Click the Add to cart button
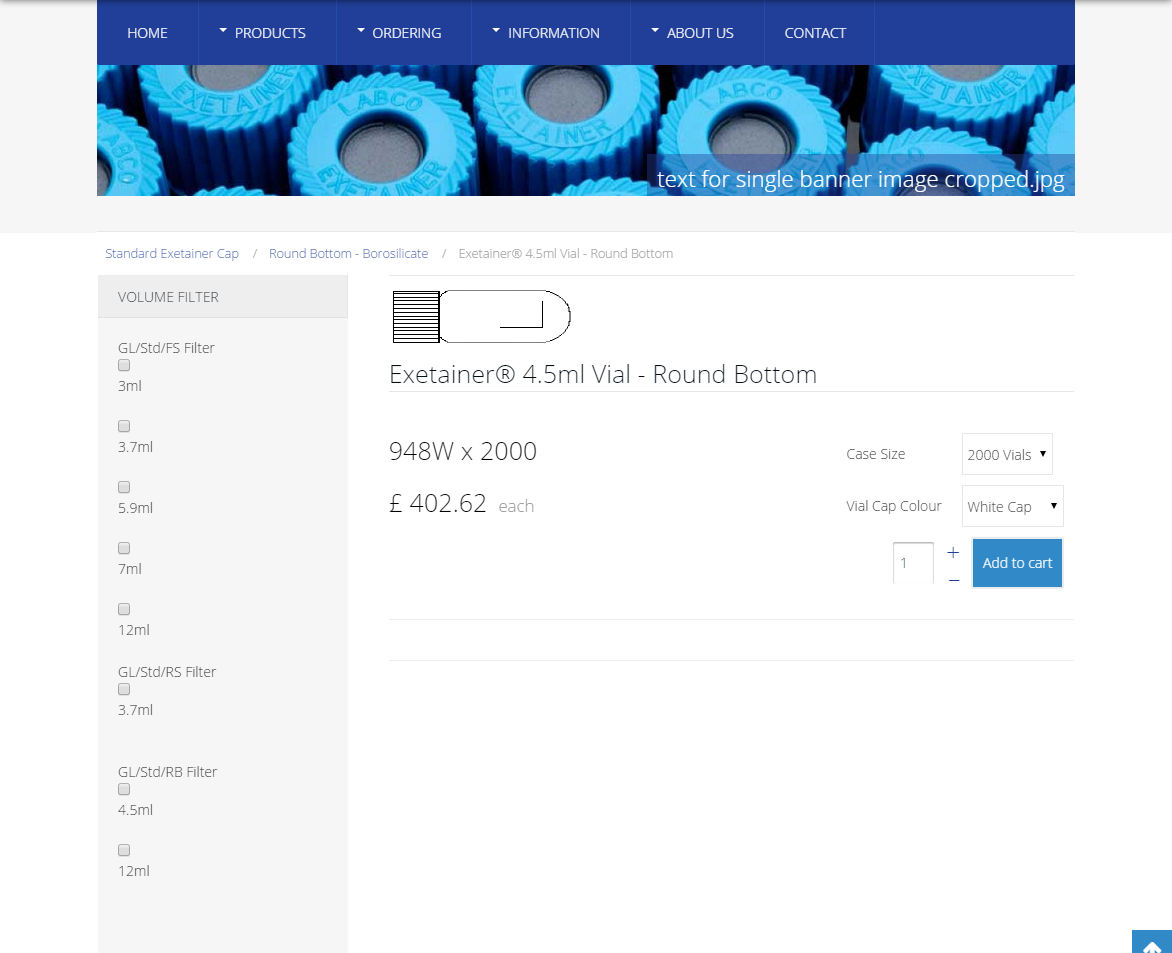This screenshot has height=953, width=1172. tap(1017, 563)
